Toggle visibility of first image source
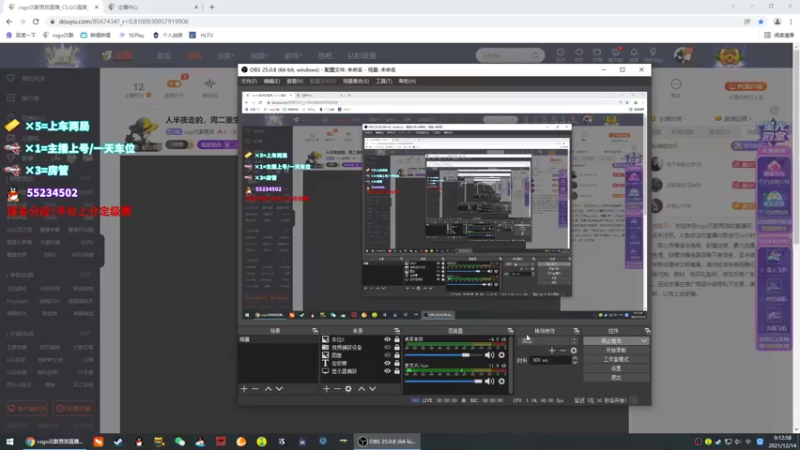The width and height of the screenshot is (800, 450). point(387,339)
